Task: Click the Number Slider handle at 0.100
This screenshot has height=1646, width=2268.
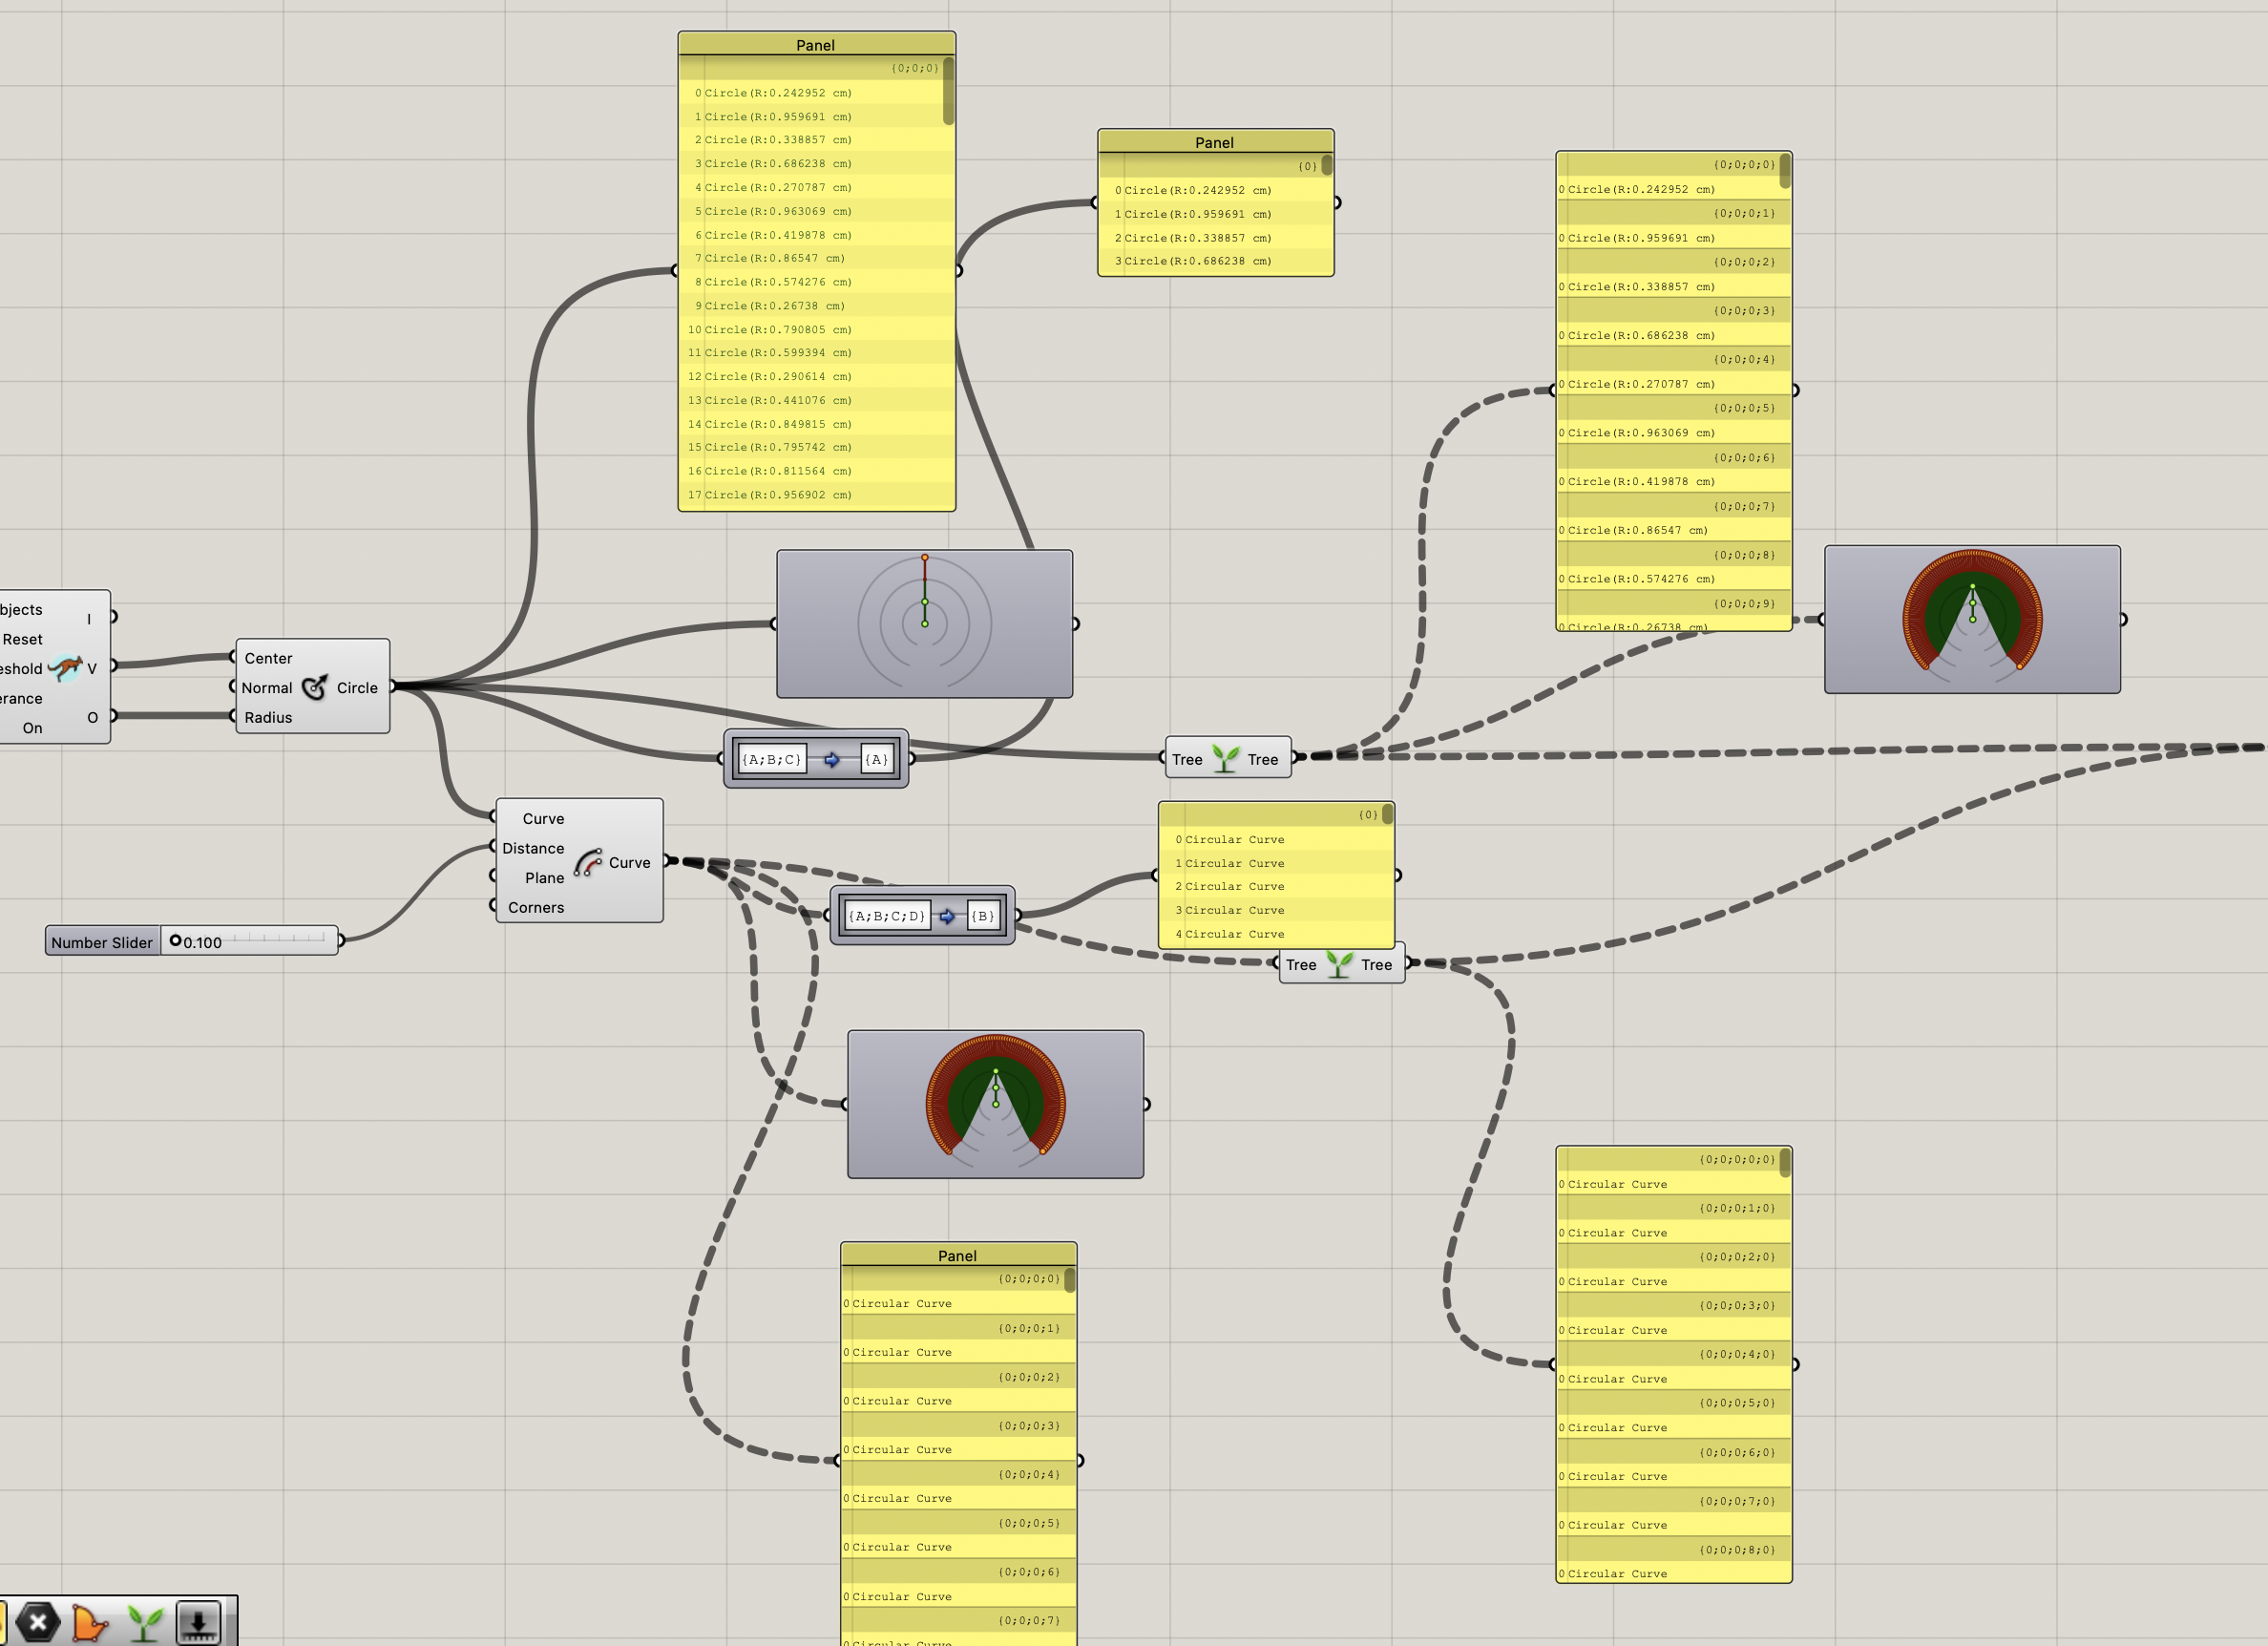Action: 176,941
